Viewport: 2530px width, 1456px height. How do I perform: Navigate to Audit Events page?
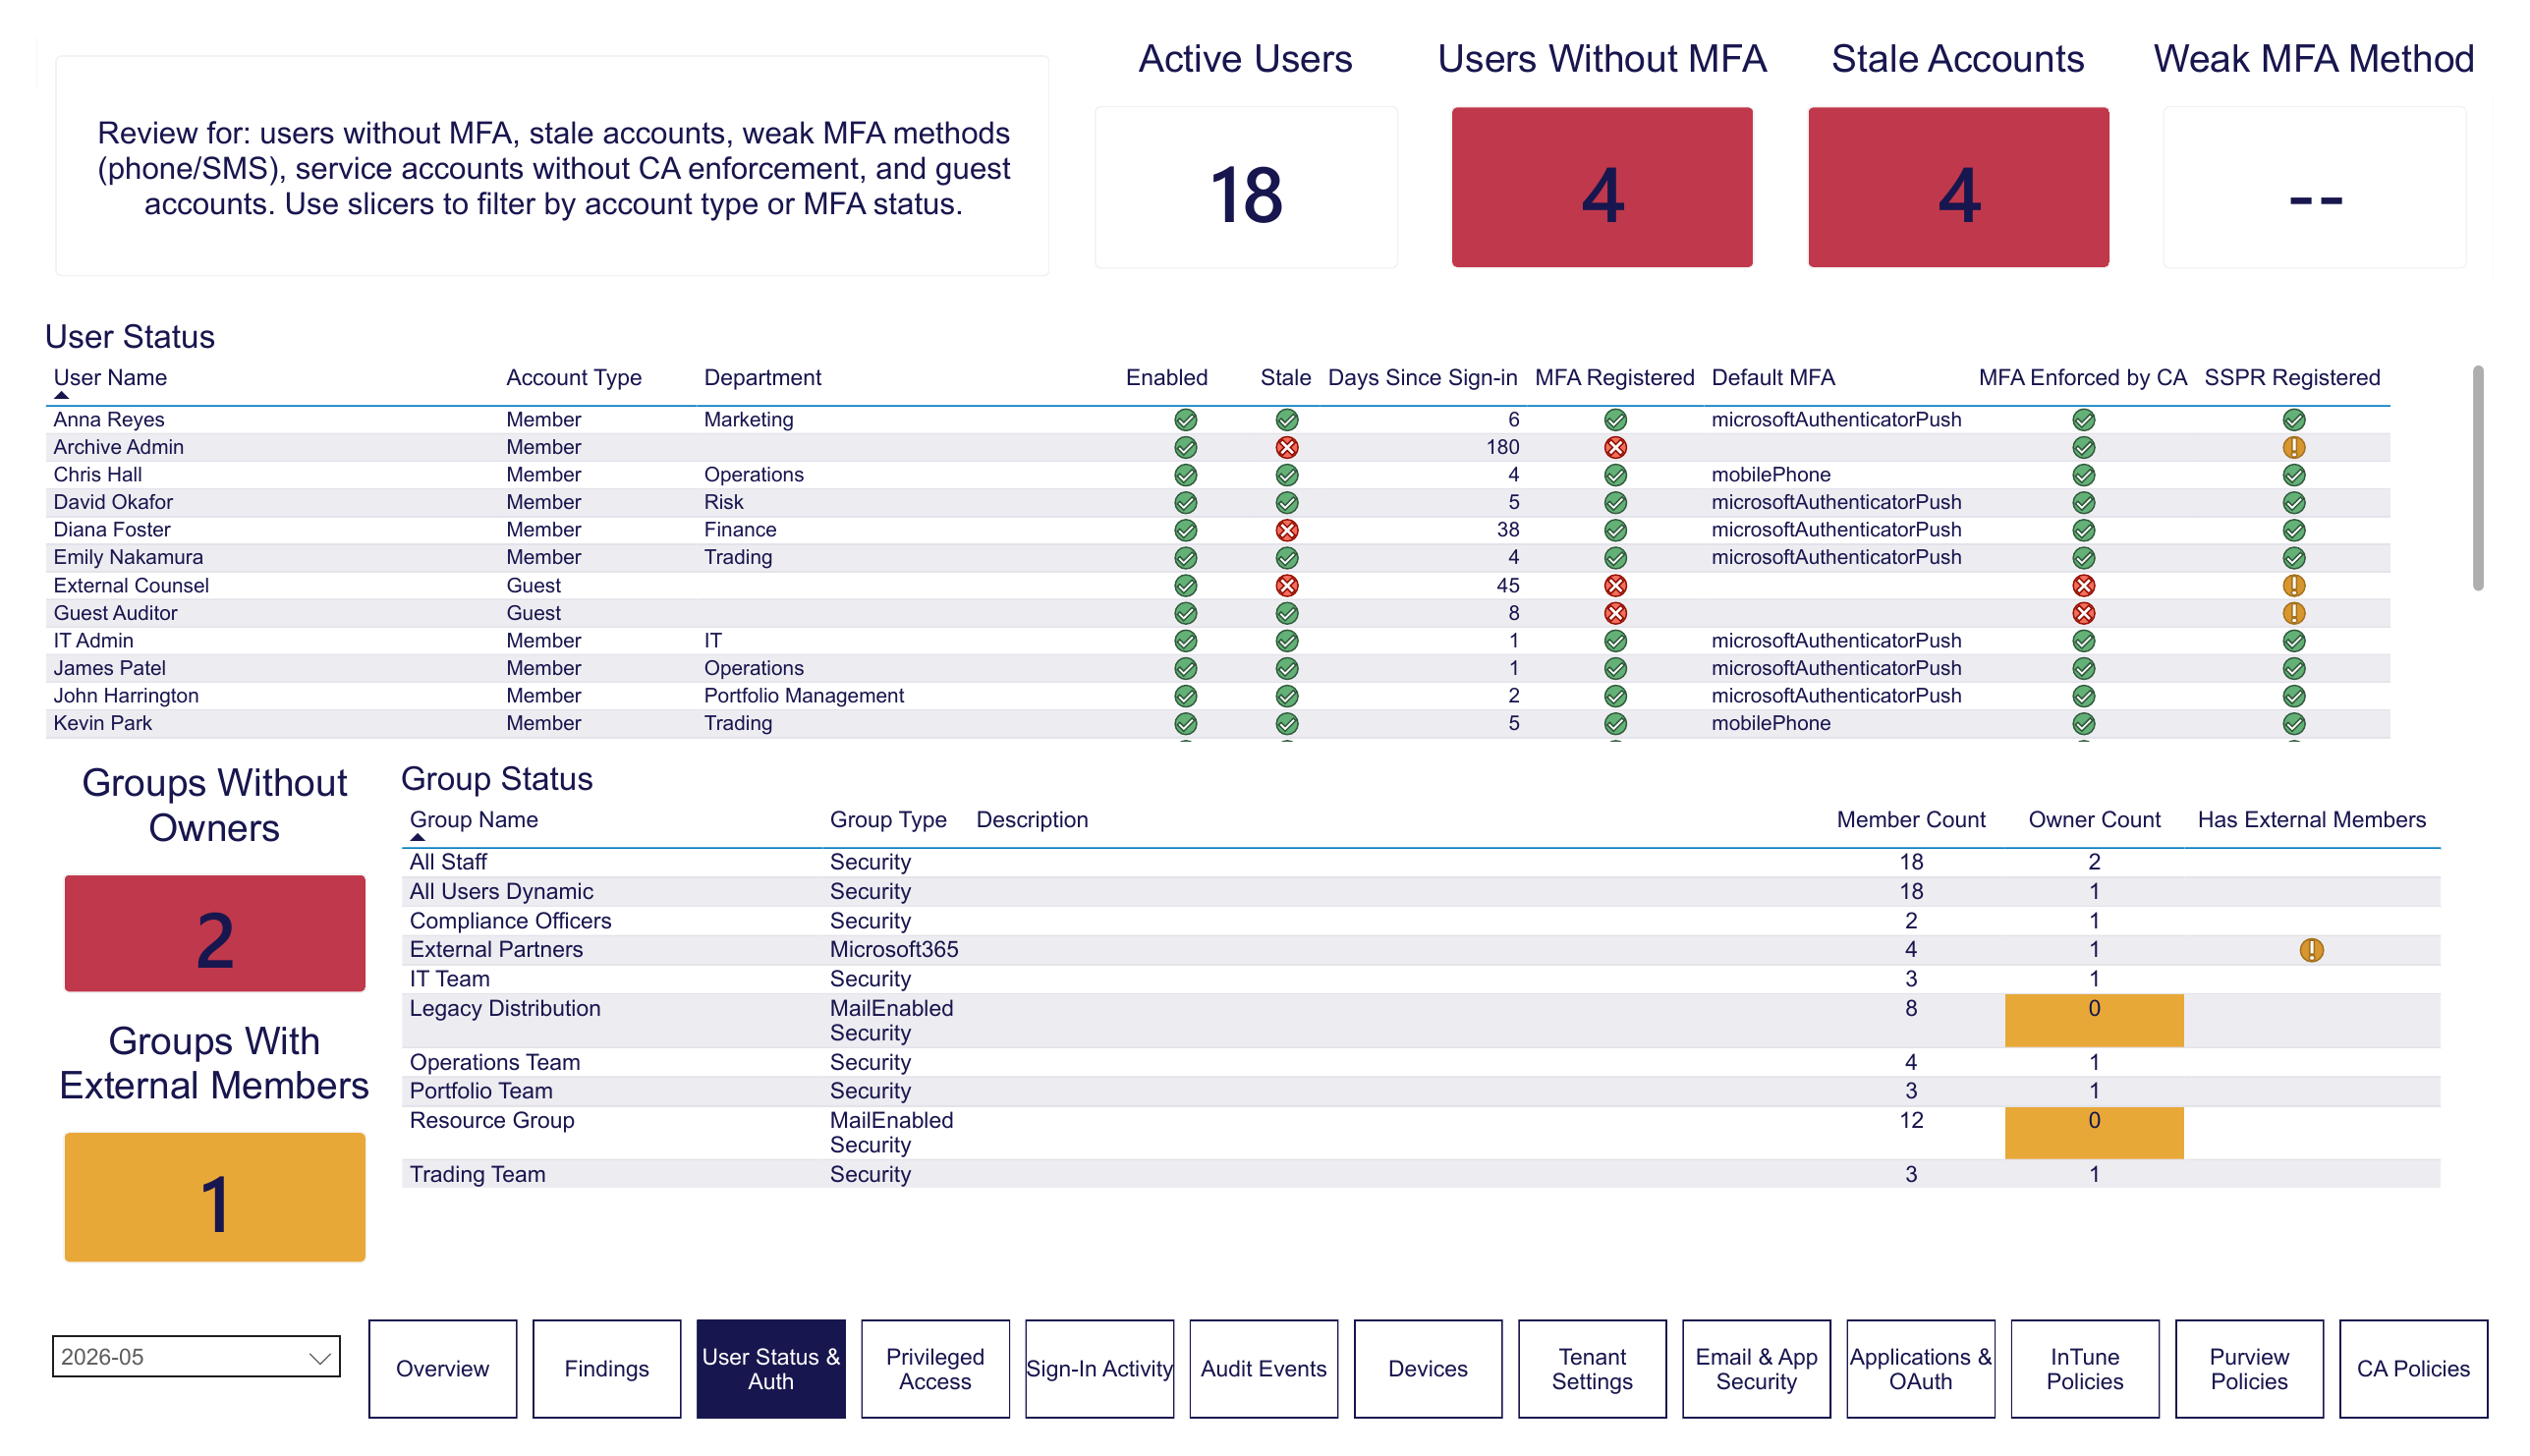tap(1262, 1368)
